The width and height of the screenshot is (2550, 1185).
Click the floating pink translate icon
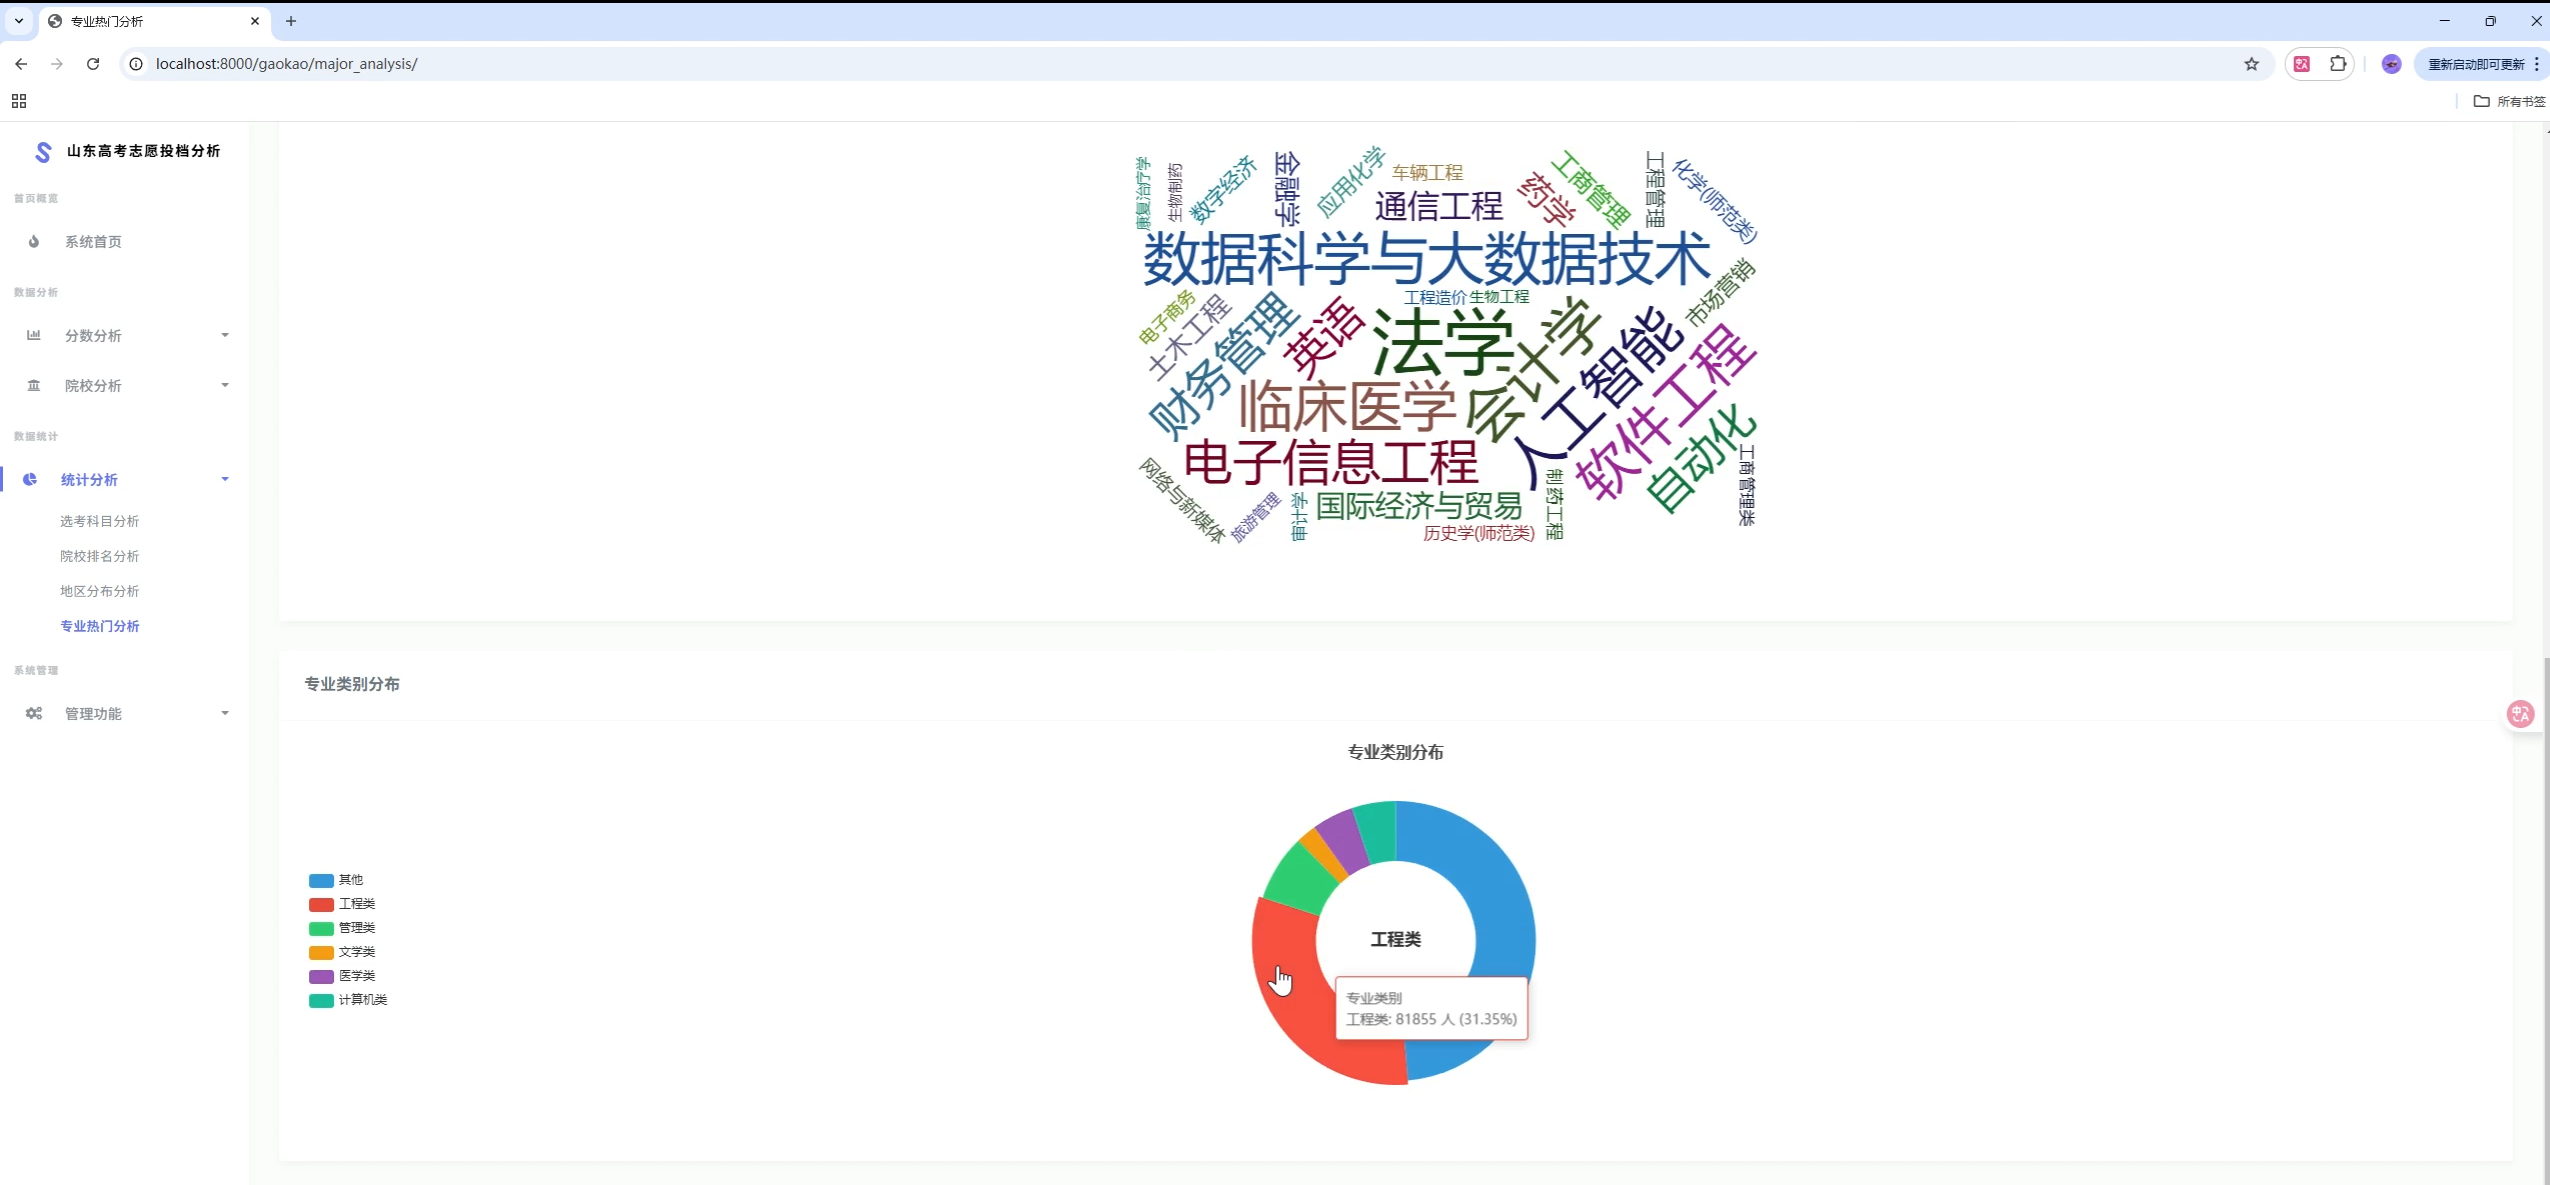[x=2520, y=714]
